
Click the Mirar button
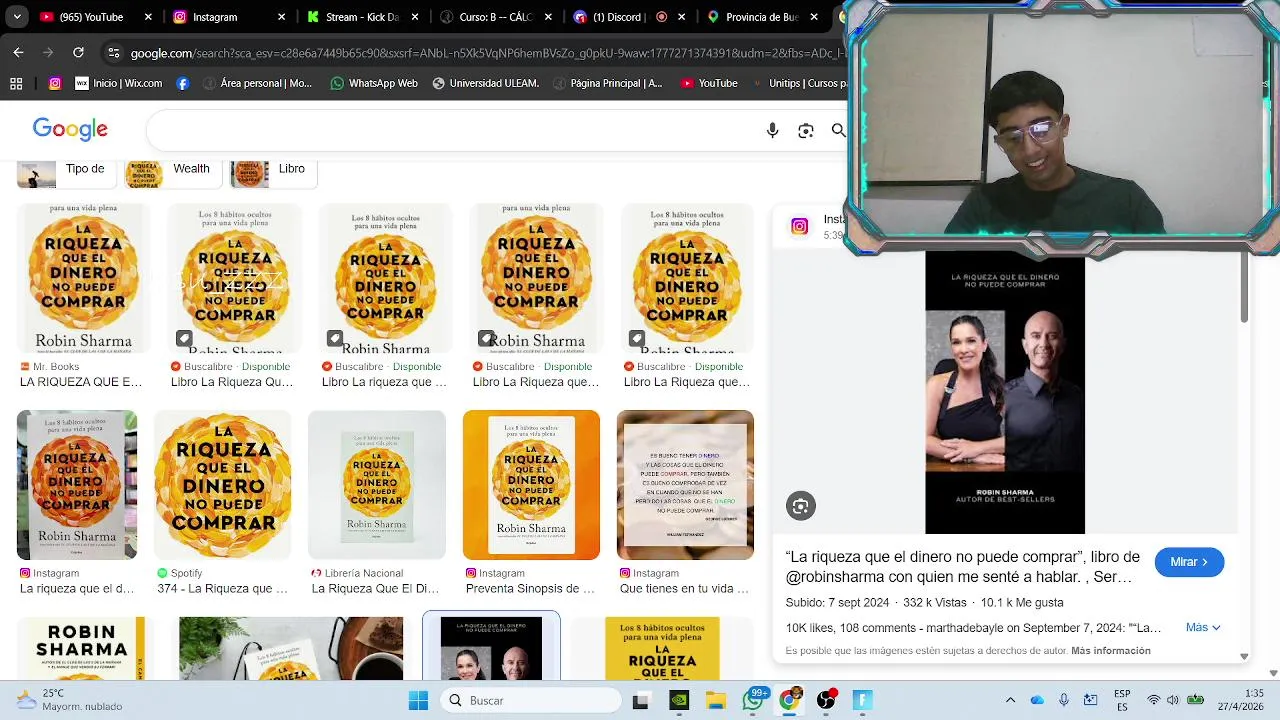coord(1189,562)
